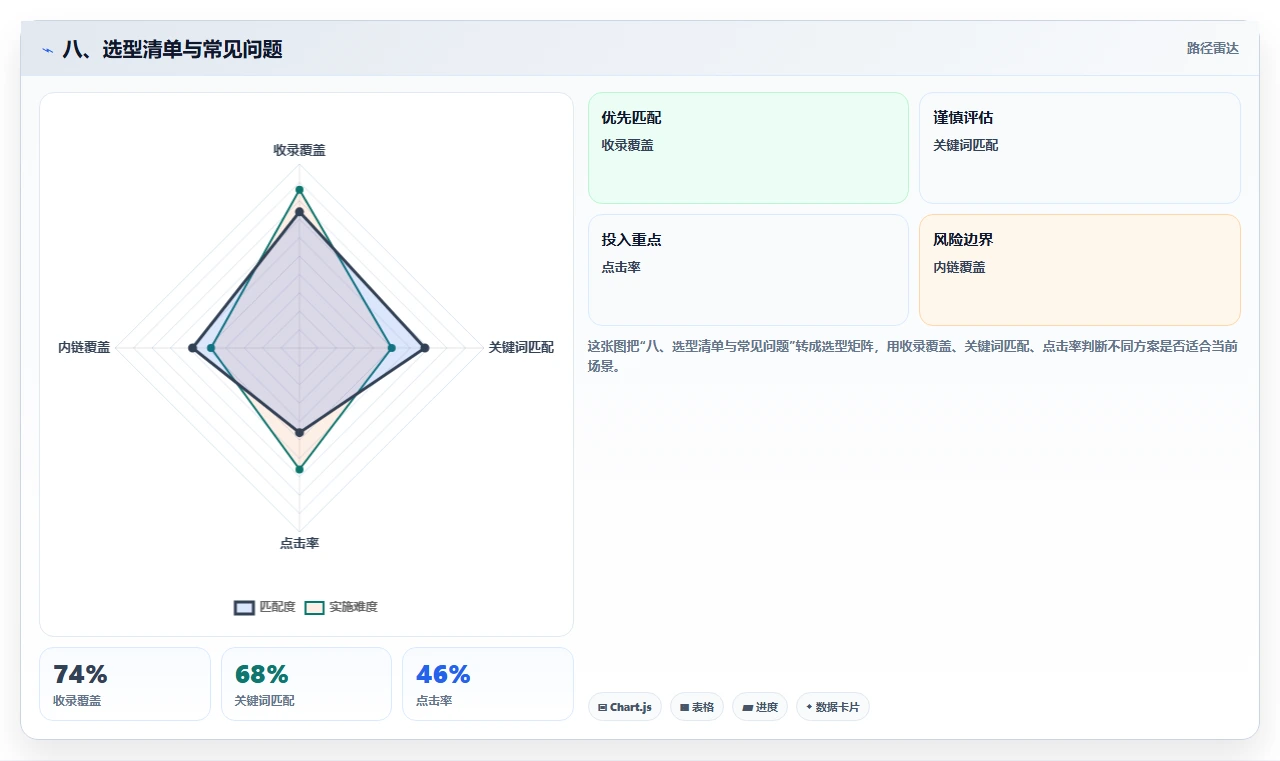This screenshot has height=761, width=1280.
Task: Open the 74% 收录覆盖 stat card
Action: 125,684
